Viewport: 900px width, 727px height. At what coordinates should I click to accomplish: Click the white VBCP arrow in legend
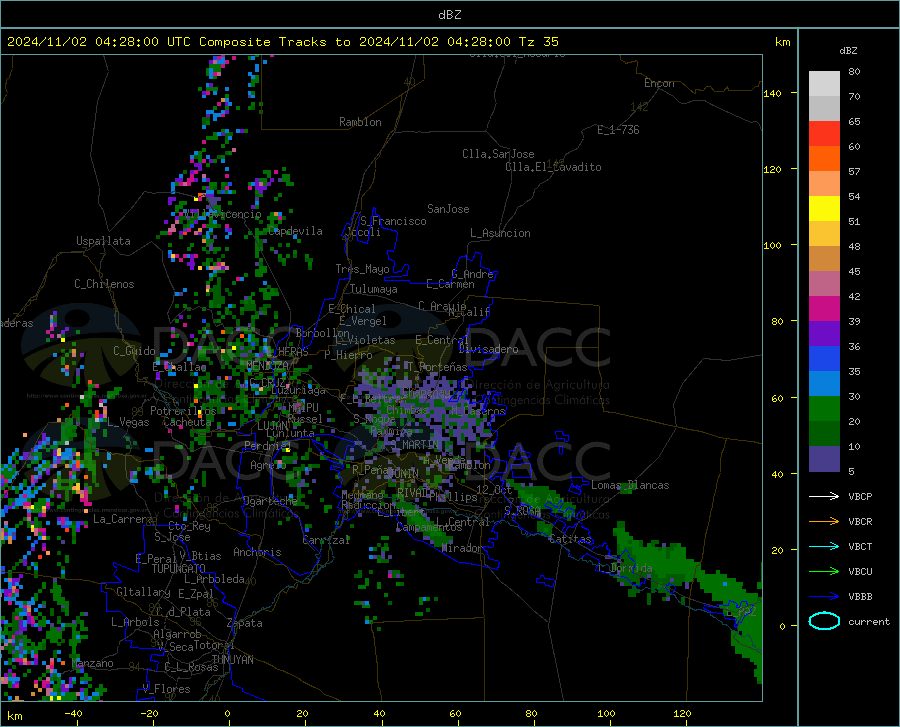coord(824,496)
